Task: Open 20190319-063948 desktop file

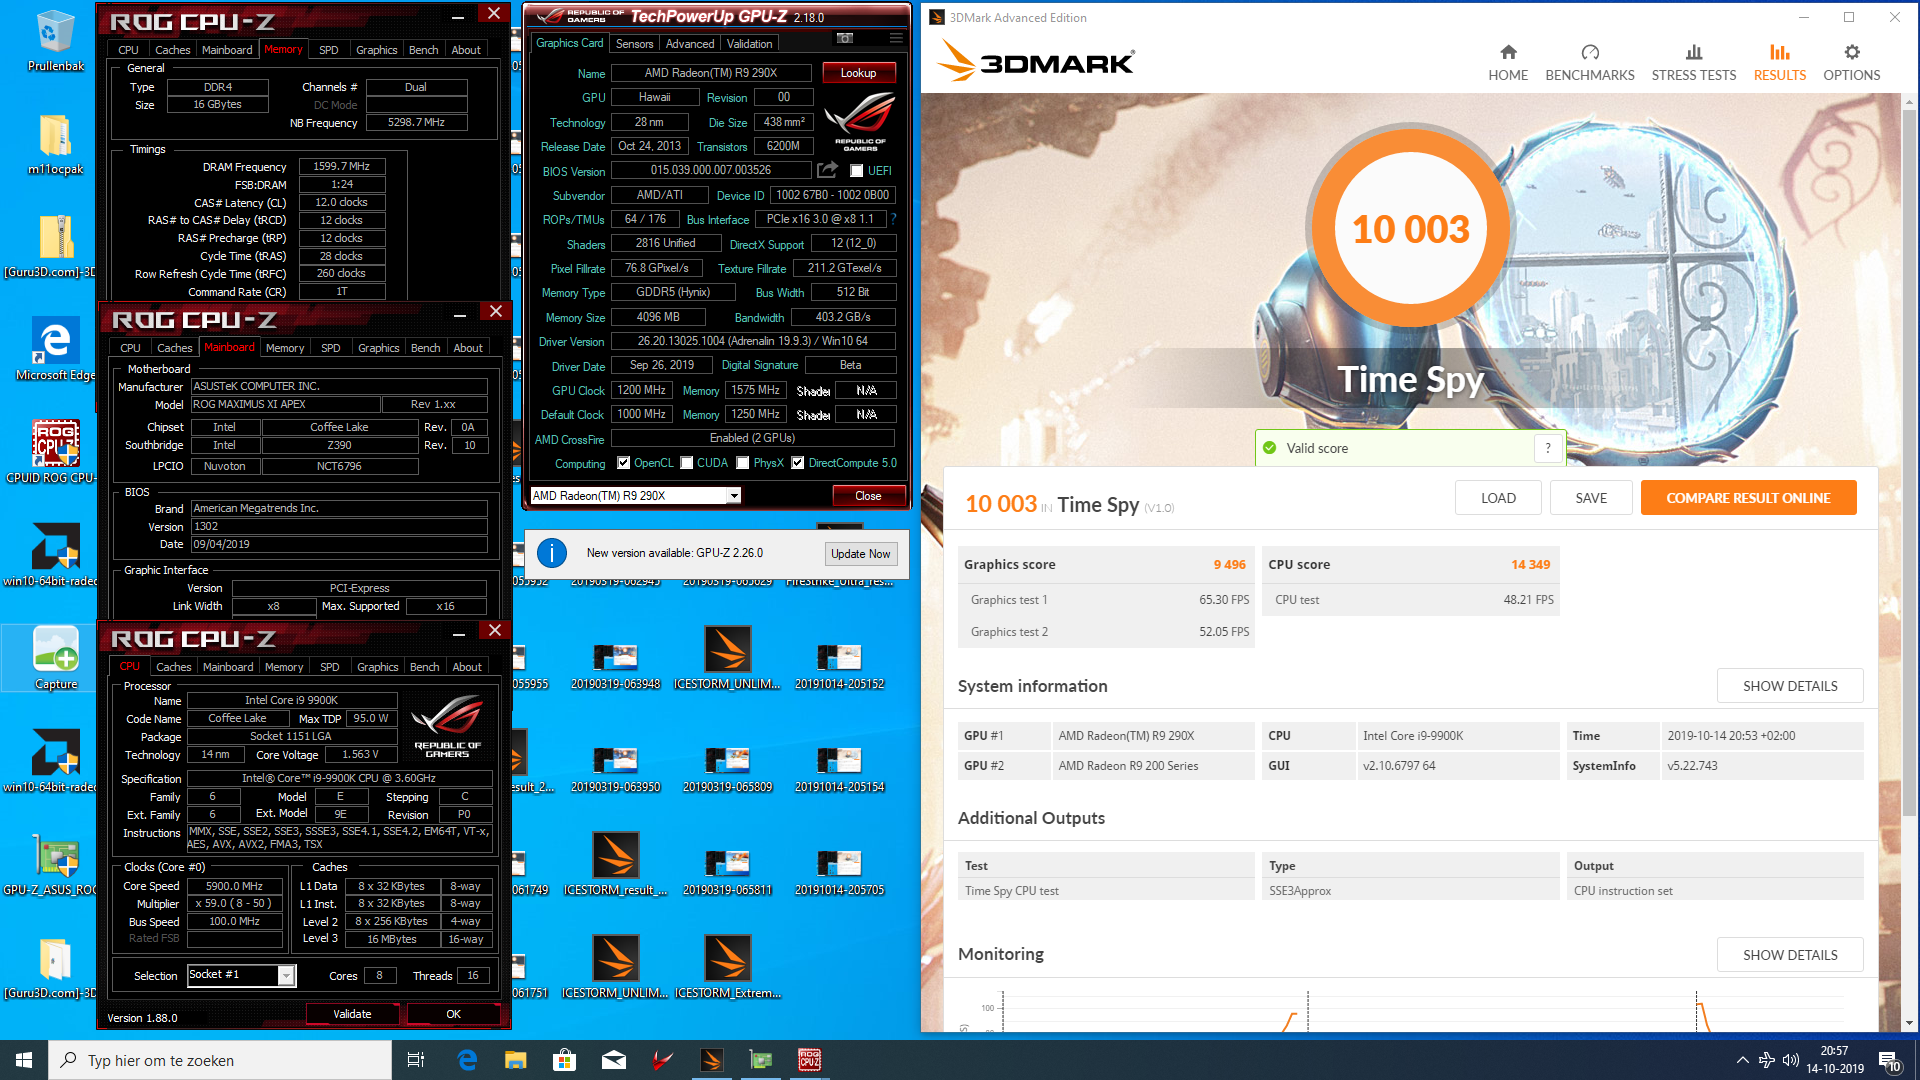Action: tap(615, 668)
